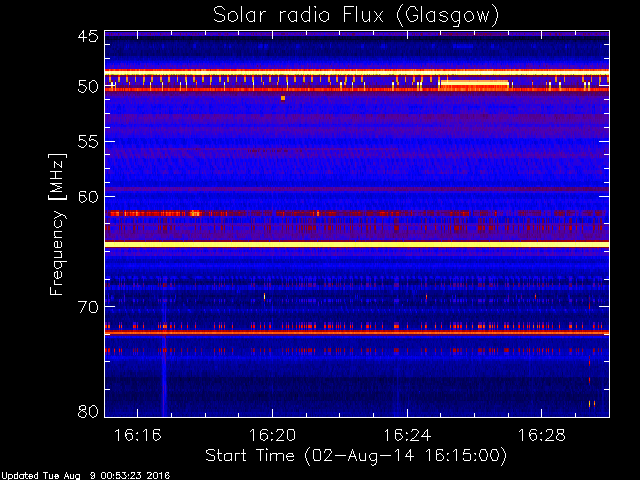Click the '50' frequency tick label

pyautogui.click(x=88, y=87)
